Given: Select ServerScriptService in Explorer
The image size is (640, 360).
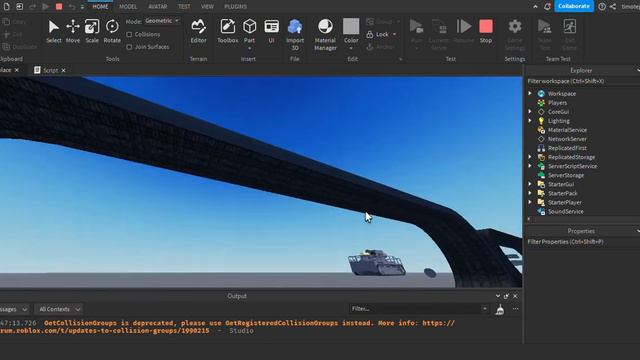Looking at the screenshot, I should 572,166.
